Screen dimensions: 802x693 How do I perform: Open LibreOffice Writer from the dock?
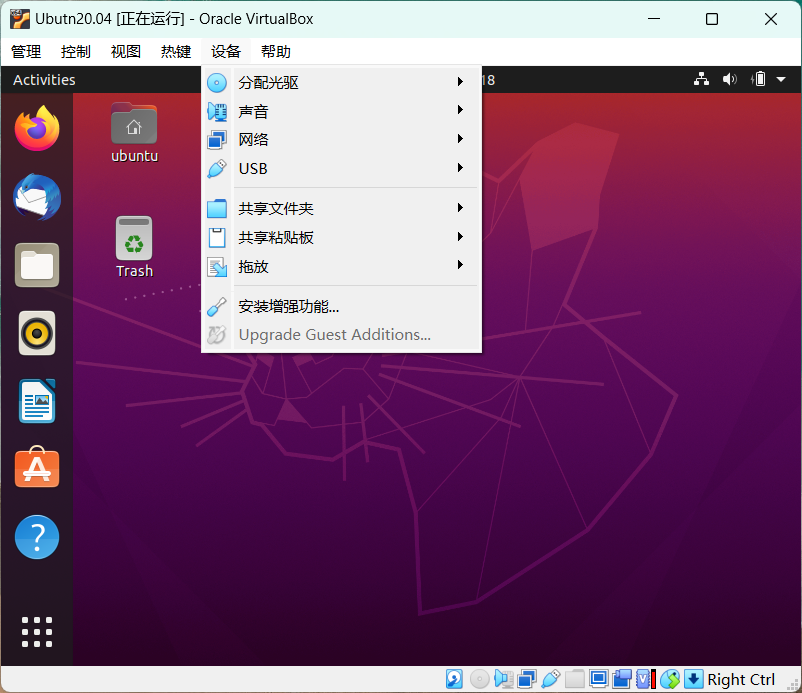tap(37, 401)
